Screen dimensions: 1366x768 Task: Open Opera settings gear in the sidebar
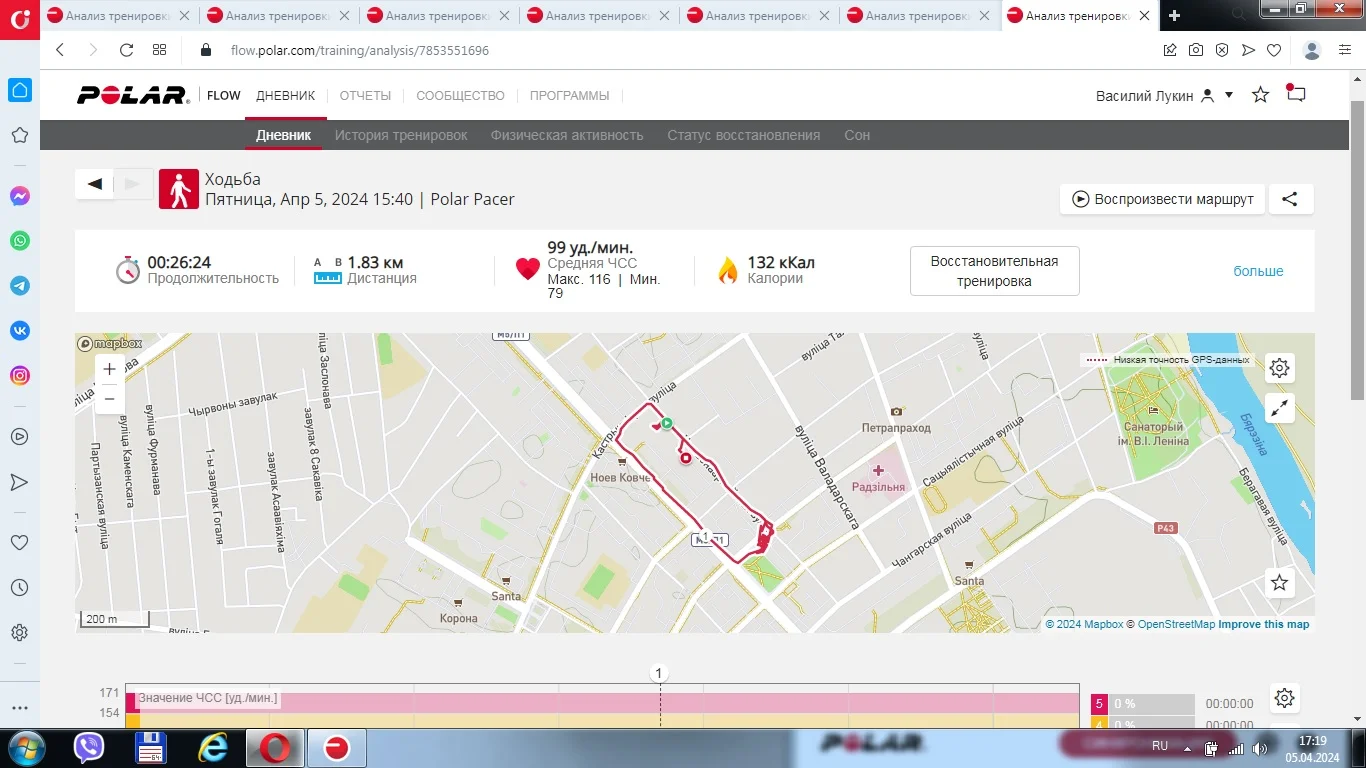[x=19, y=633]
